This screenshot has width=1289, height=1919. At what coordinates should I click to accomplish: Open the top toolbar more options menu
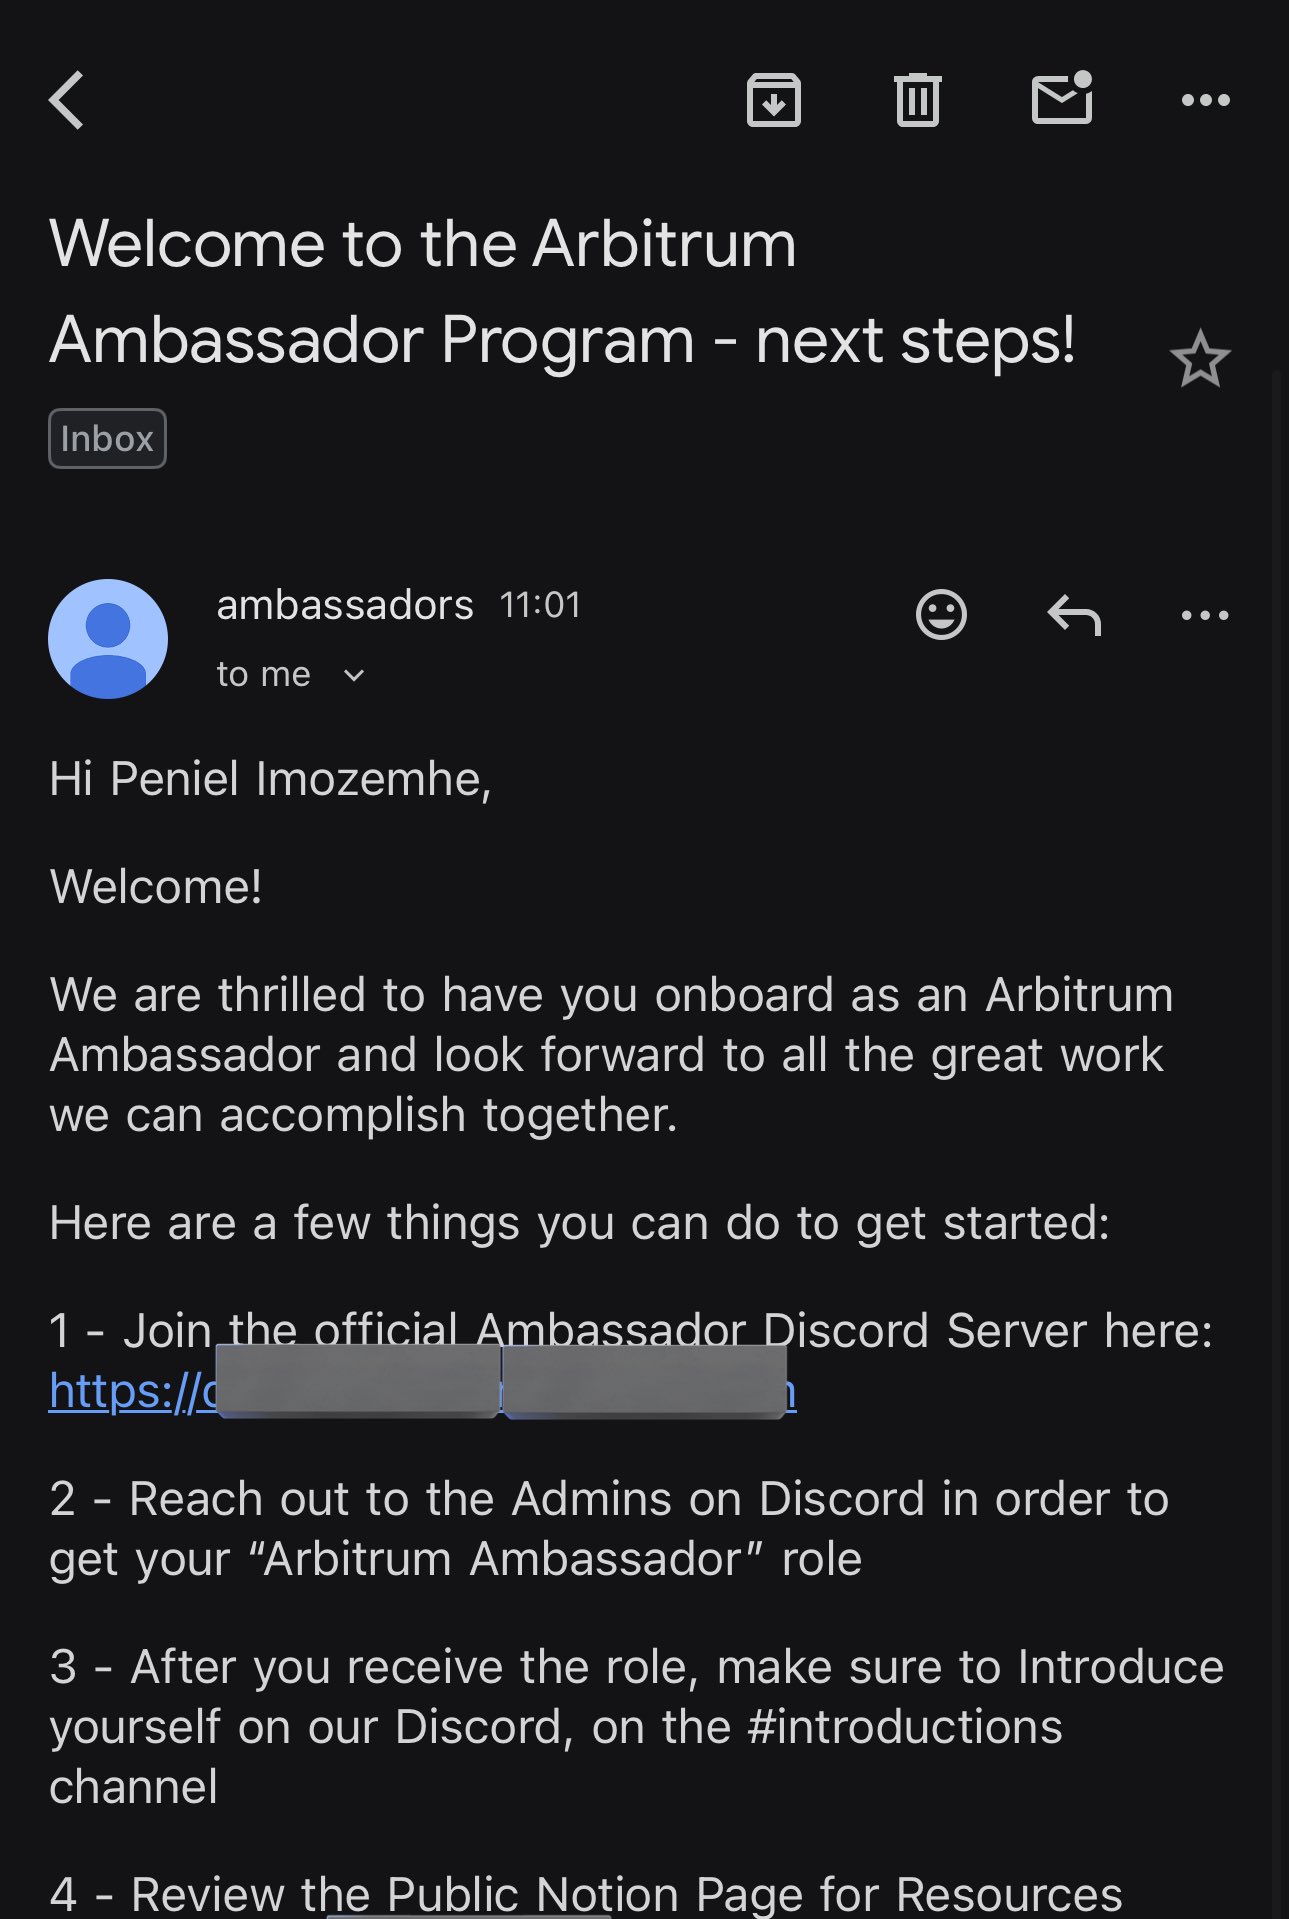point(1205,100)
